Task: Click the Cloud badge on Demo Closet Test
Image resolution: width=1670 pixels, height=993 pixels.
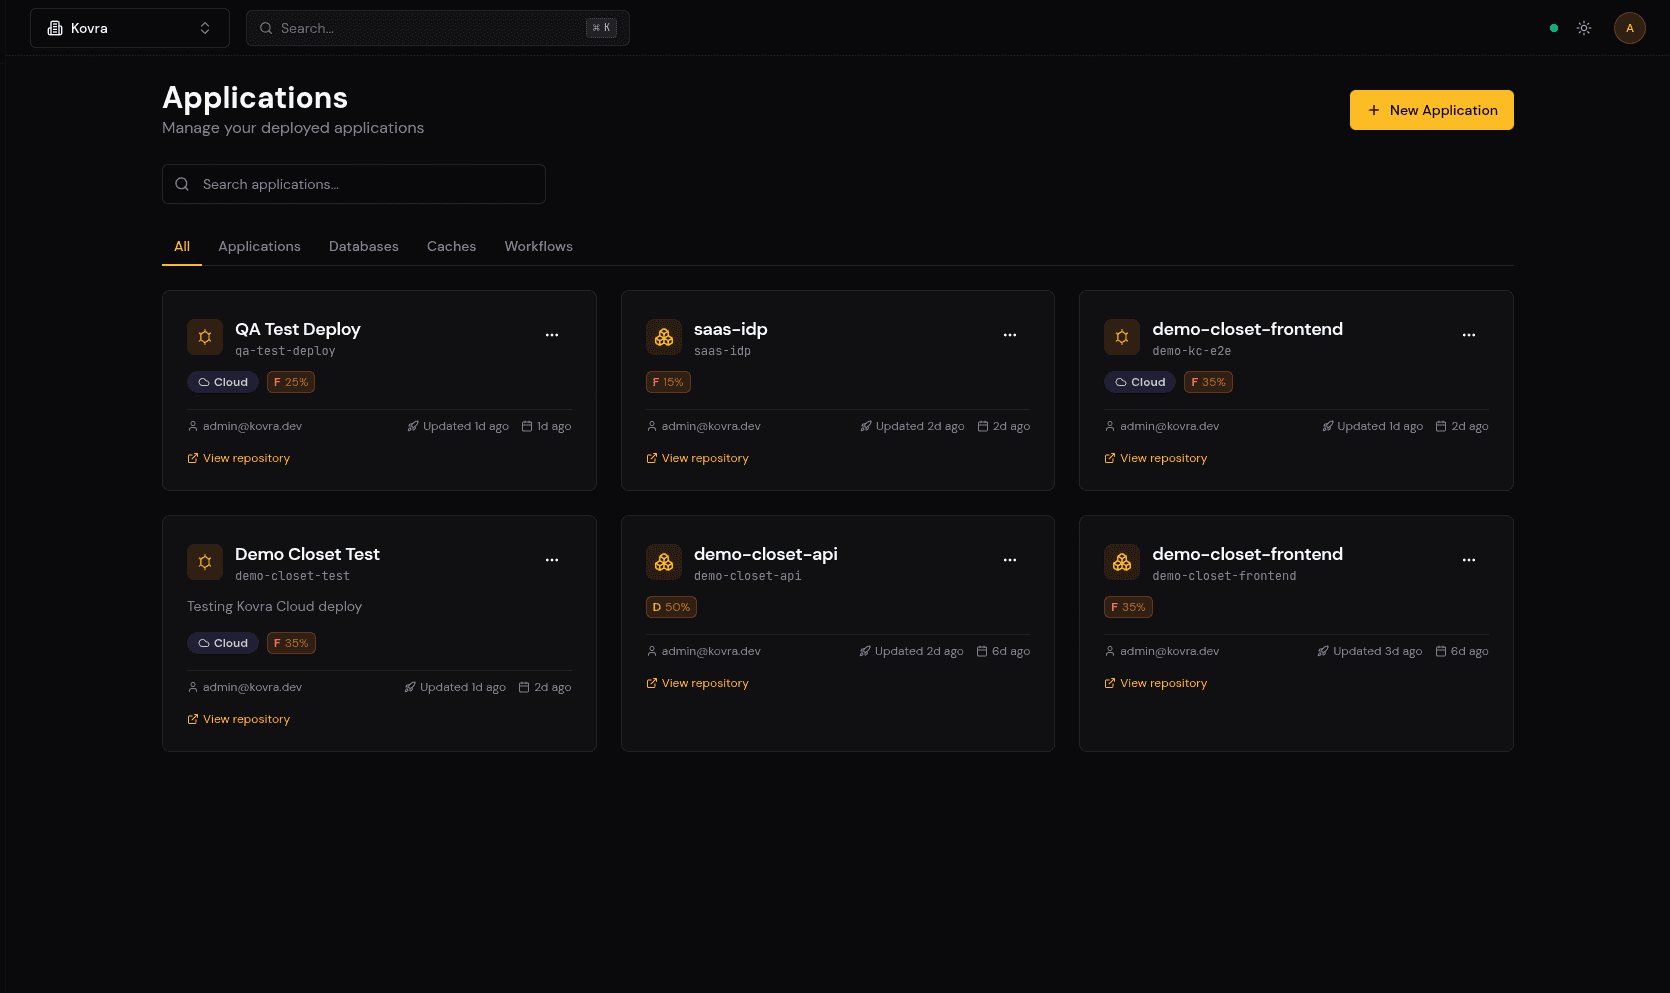Action: (x=223, y=643)
